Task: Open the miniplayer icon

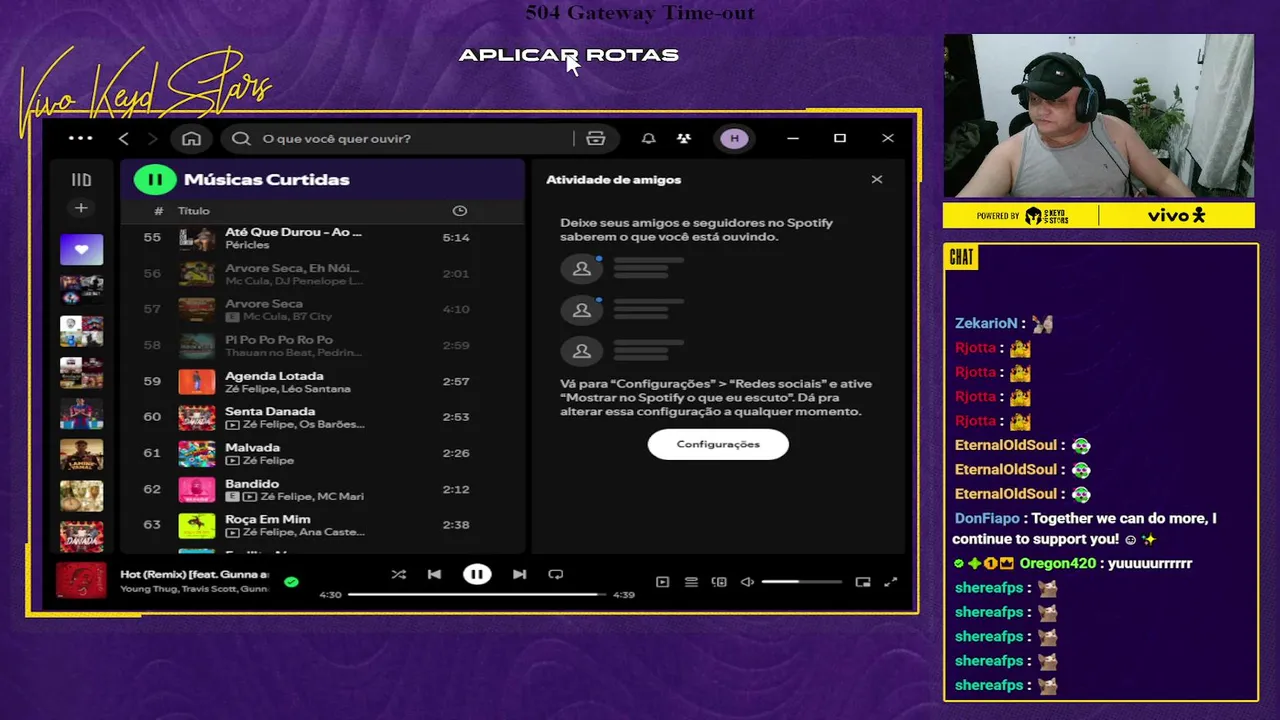Action: point(863,582)
